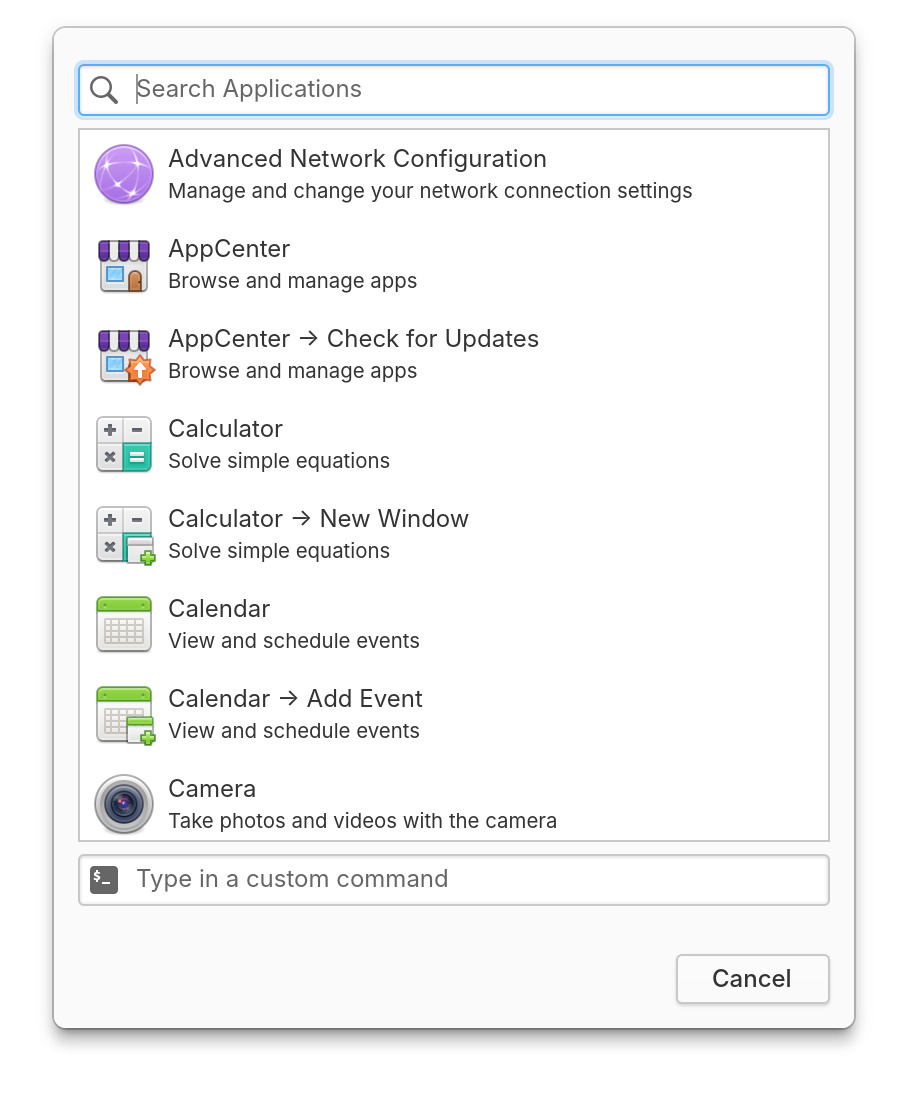Click the Advanced Network Configuration globe icon
The width and height of the screenshot is (908, 1108).
pos(124,175)
